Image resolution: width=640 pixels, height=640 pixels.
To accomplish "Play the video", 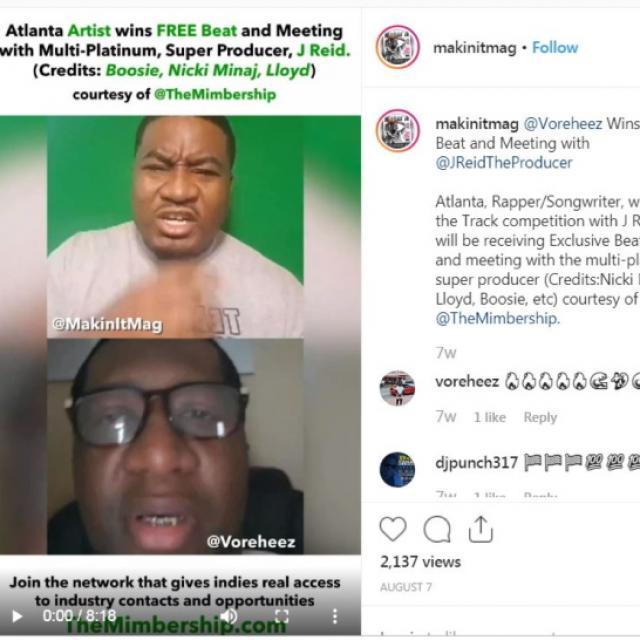I will (17, 616).
